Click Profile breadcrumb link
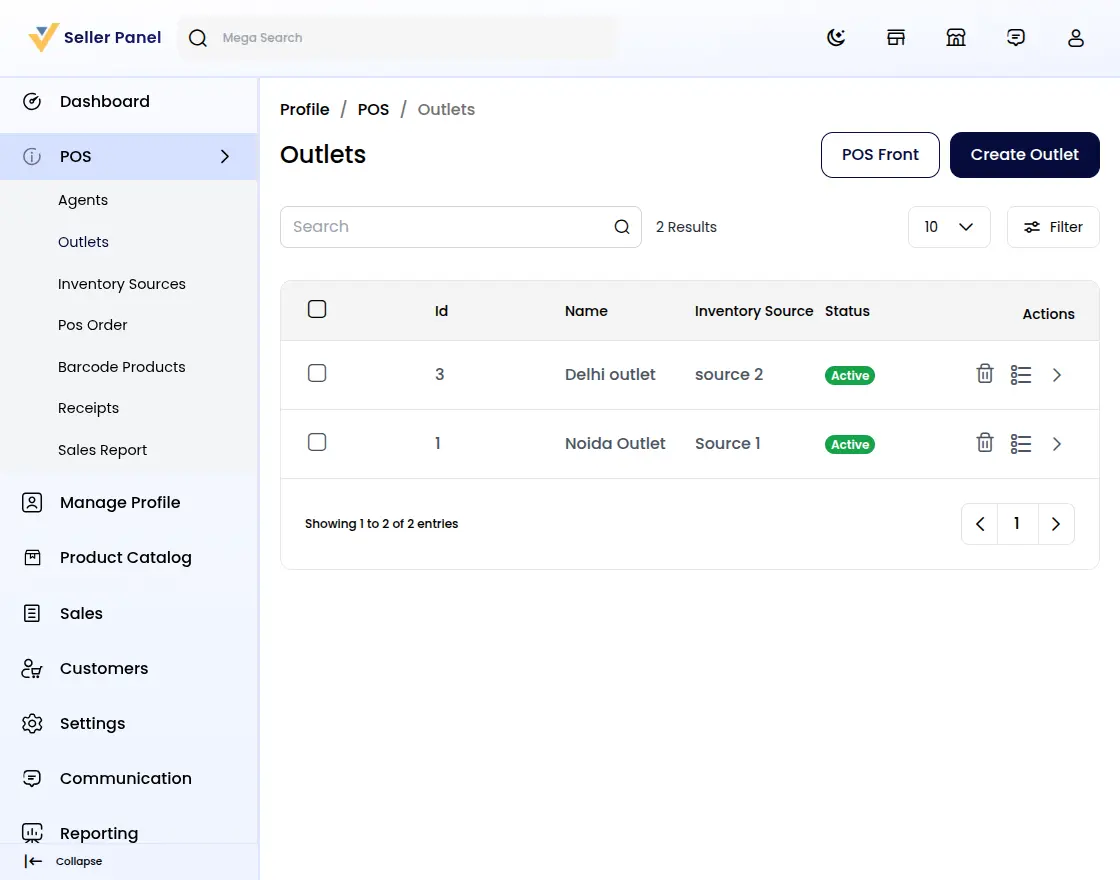The image size is (1120, 880). coord(304,109)
